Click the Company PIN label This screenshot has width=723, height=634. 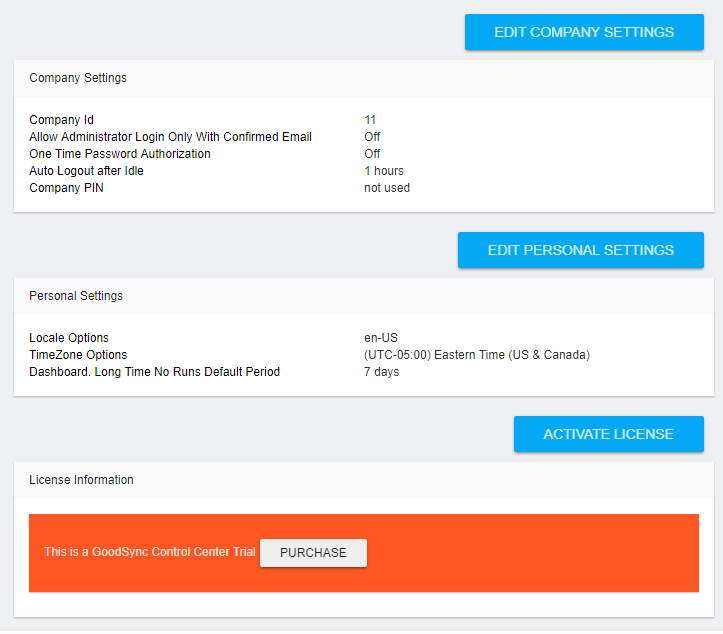(66, 188)
